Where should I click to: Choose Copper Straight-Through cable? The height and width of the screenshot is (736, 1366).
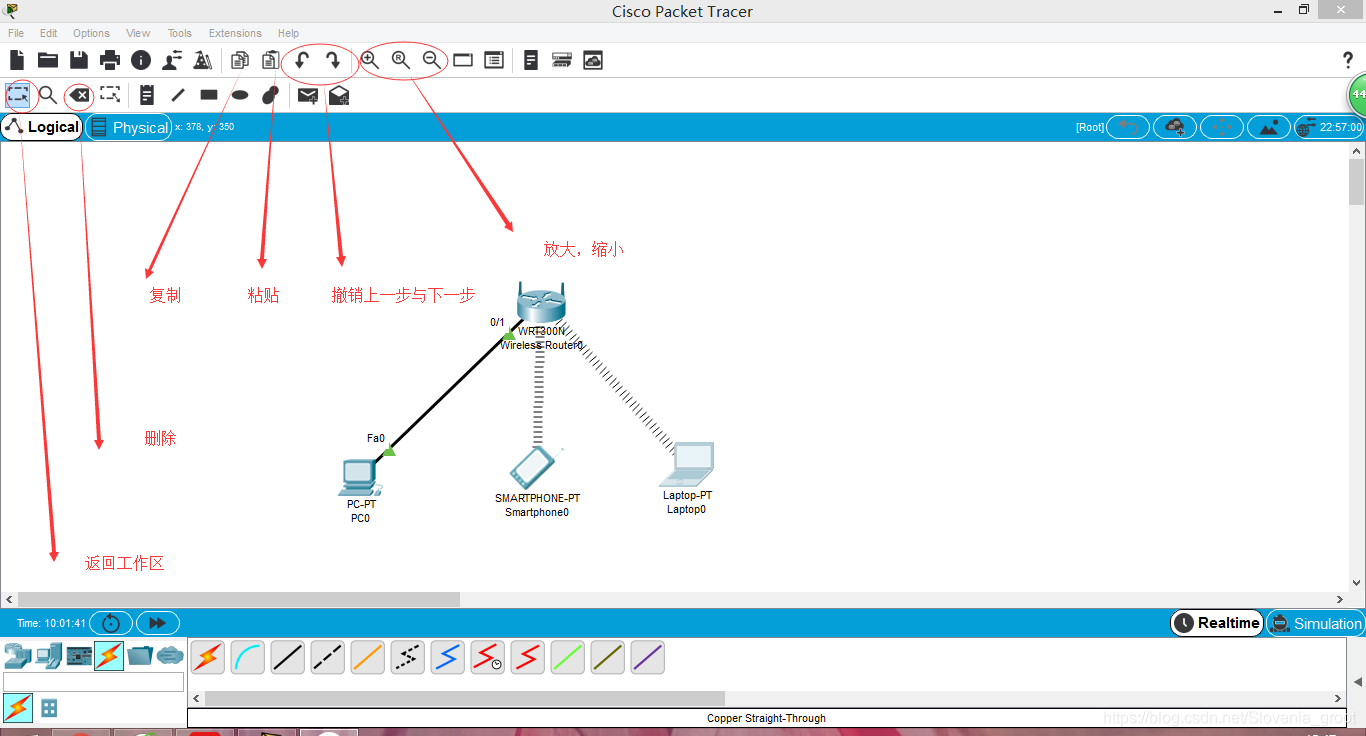[288, 657]
